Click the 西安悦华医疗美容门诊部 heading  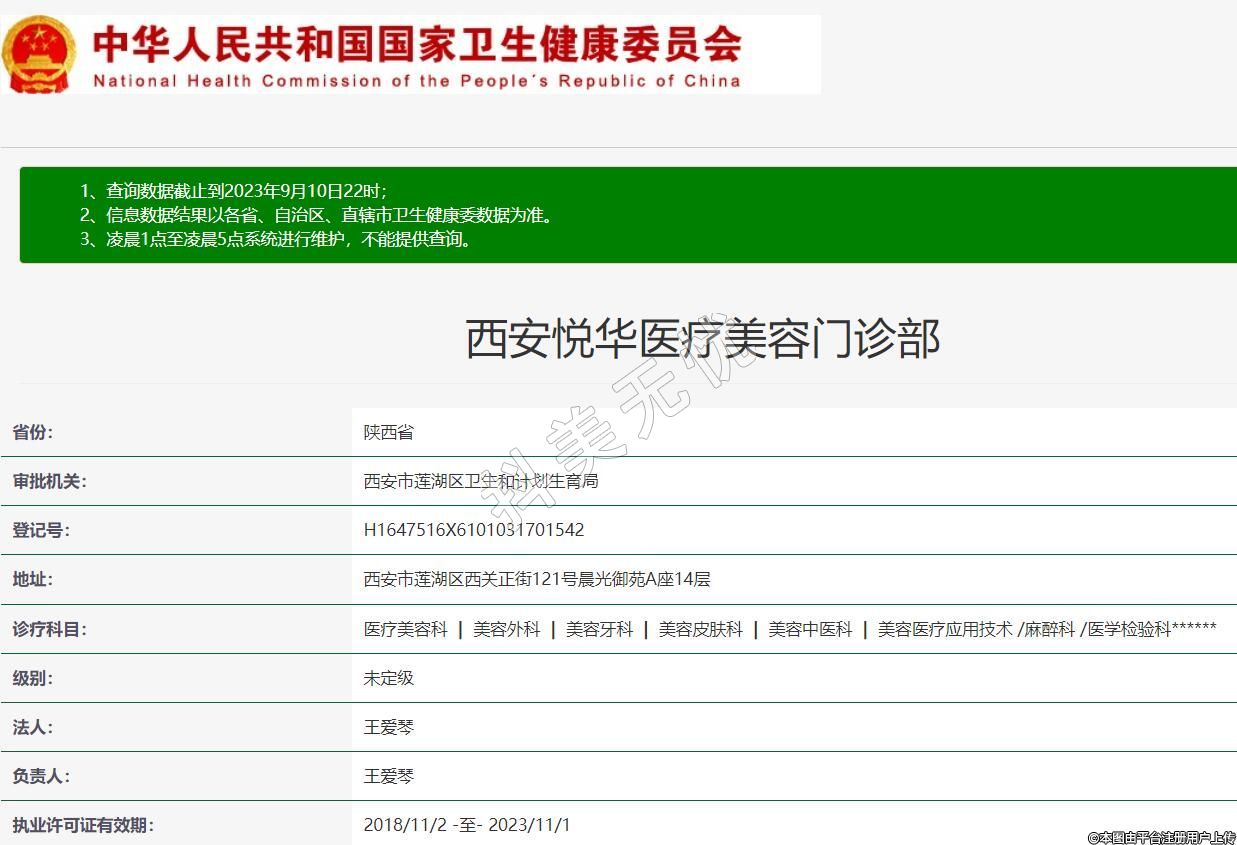702,339
